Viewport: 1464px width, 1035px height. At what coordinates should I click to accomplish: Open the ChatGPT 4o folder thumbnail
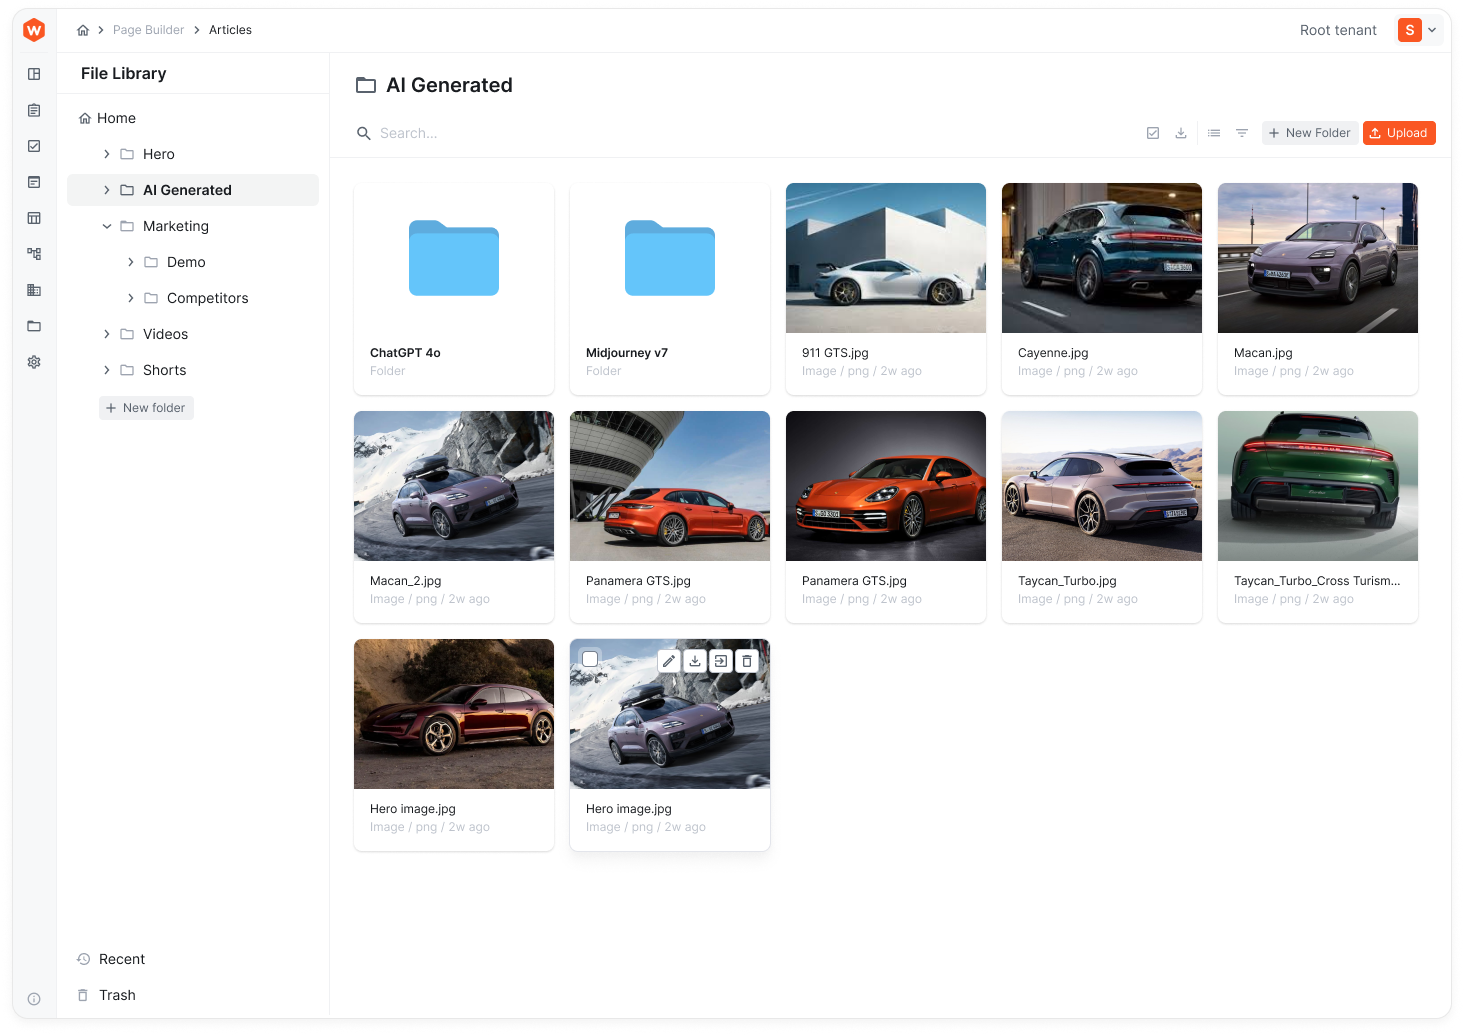tap(453, 259)
